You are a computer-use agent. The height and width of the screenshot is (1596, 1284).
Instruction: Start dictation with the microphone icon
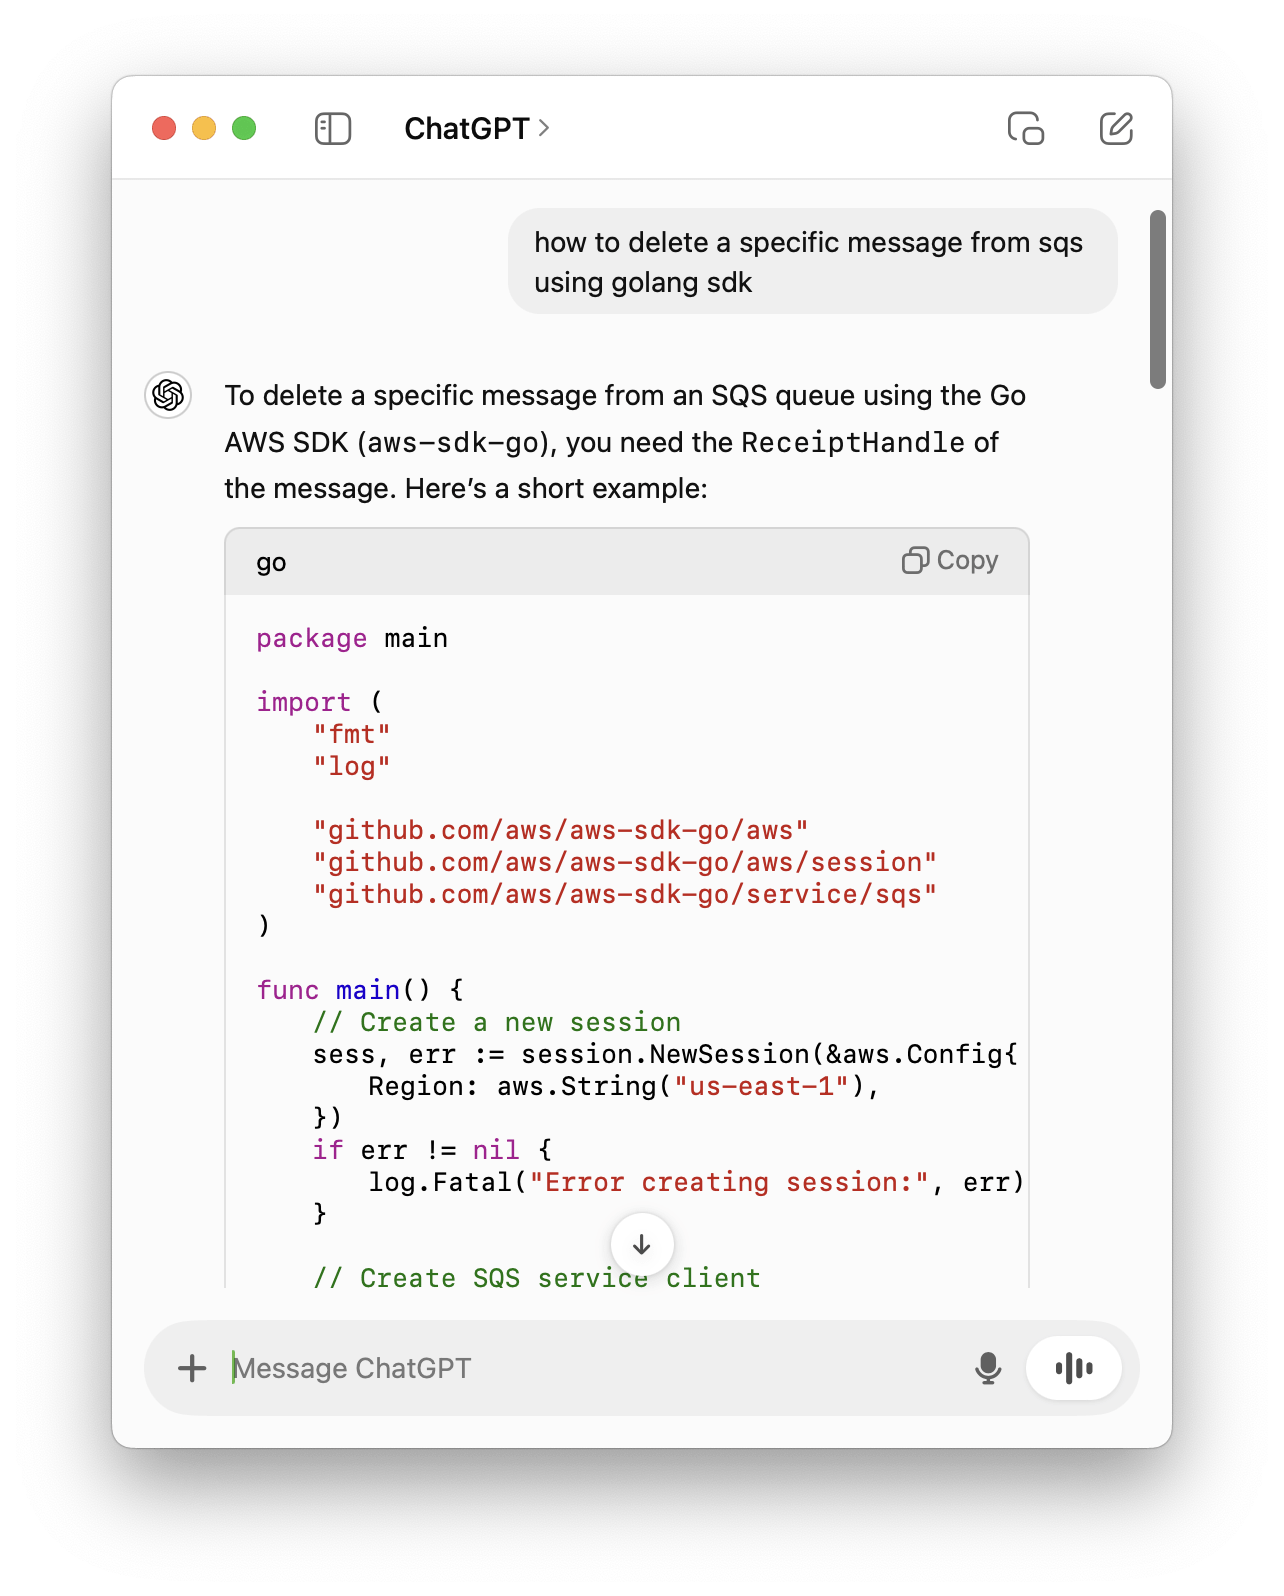988,1368
